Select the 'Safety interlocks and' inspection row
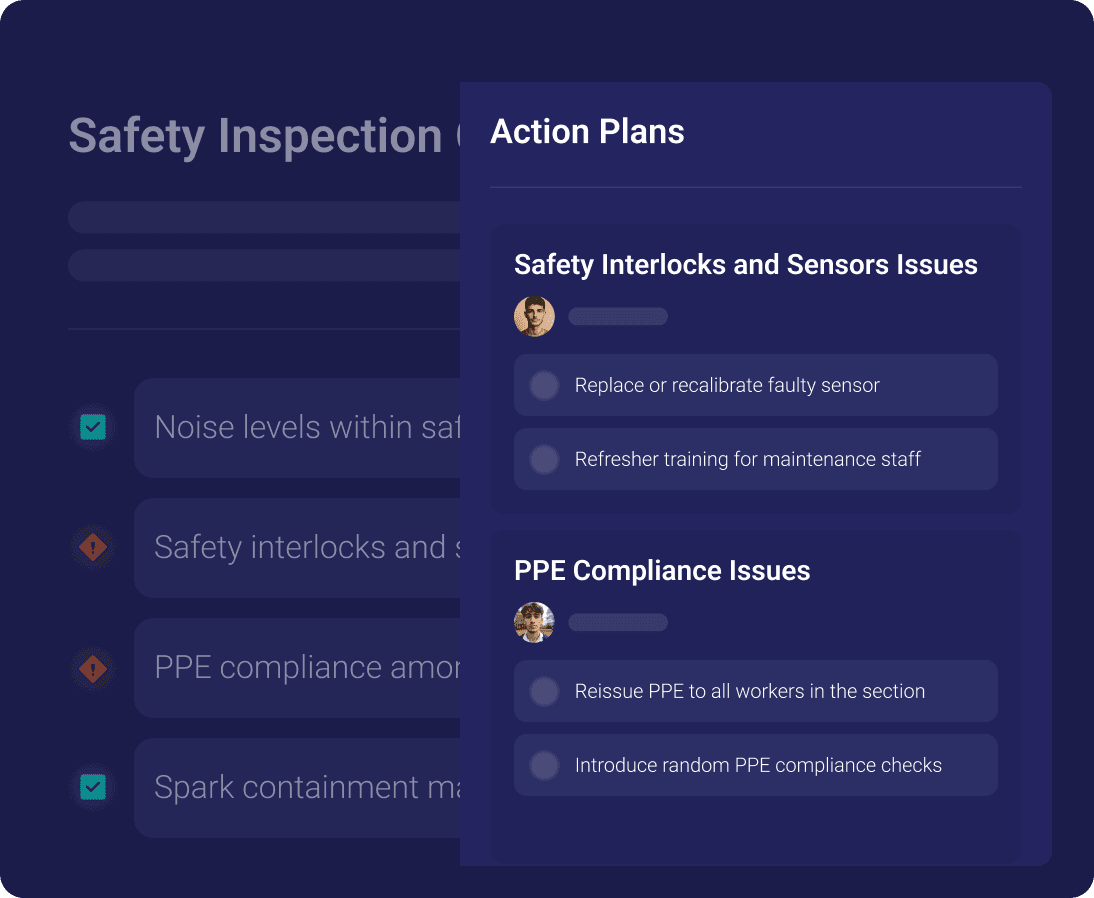This screenshot has height=898, width=1094. point(300,548)
